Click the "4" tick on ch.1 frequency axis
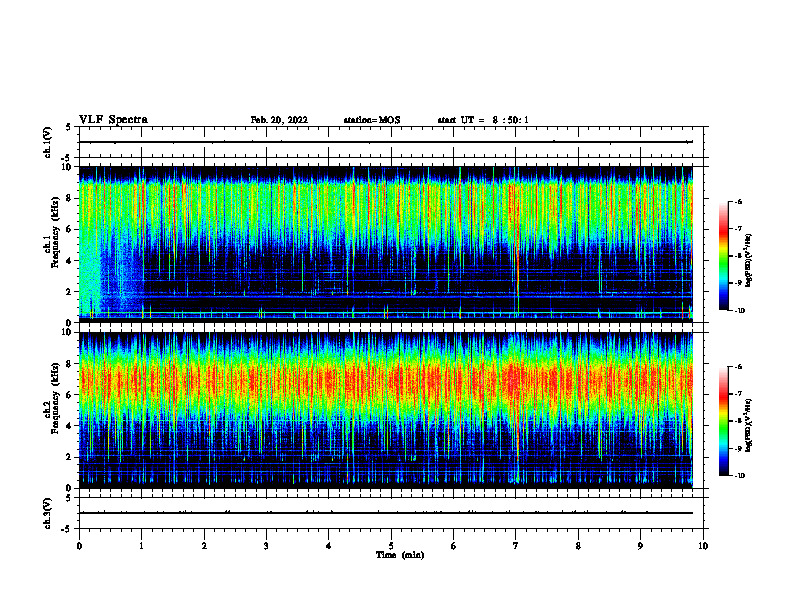 point(70,261)
